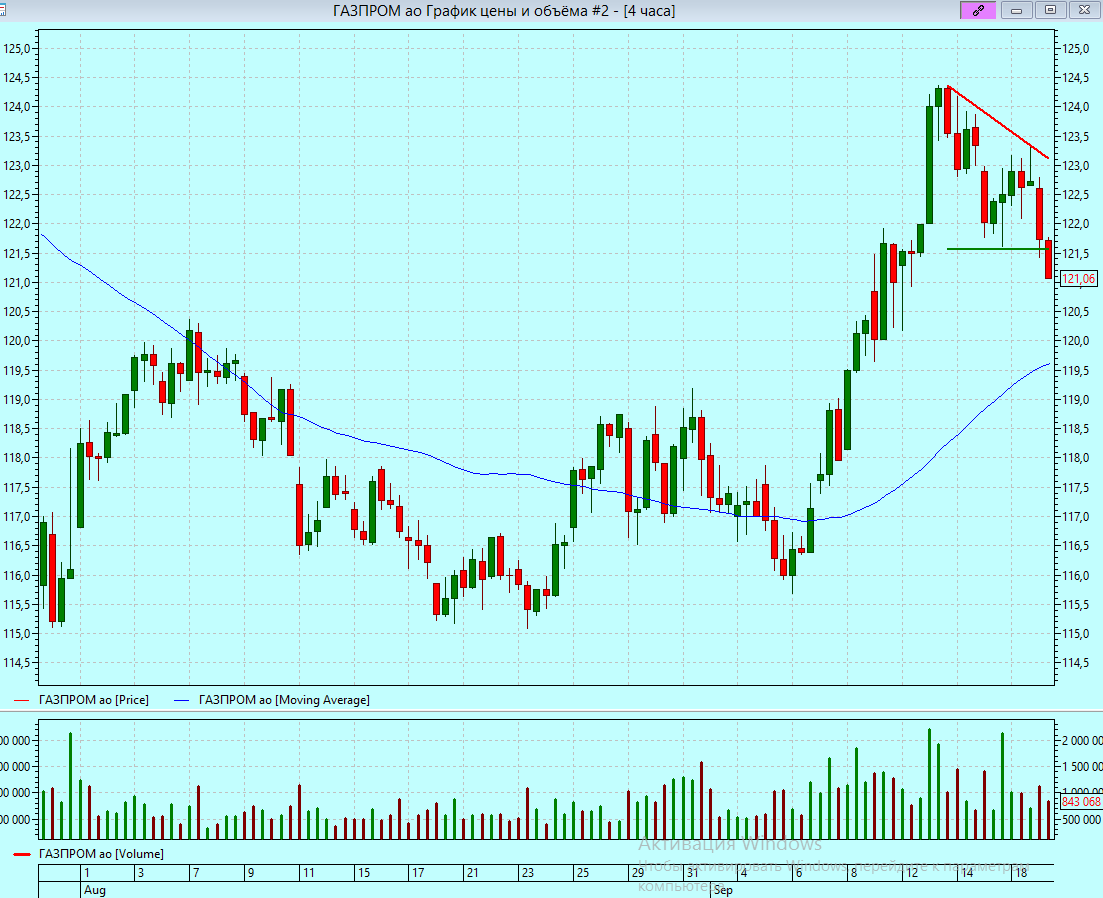1103x898 pixels.
Task: Select the green horizontal support line
Action: pos(997,249)
